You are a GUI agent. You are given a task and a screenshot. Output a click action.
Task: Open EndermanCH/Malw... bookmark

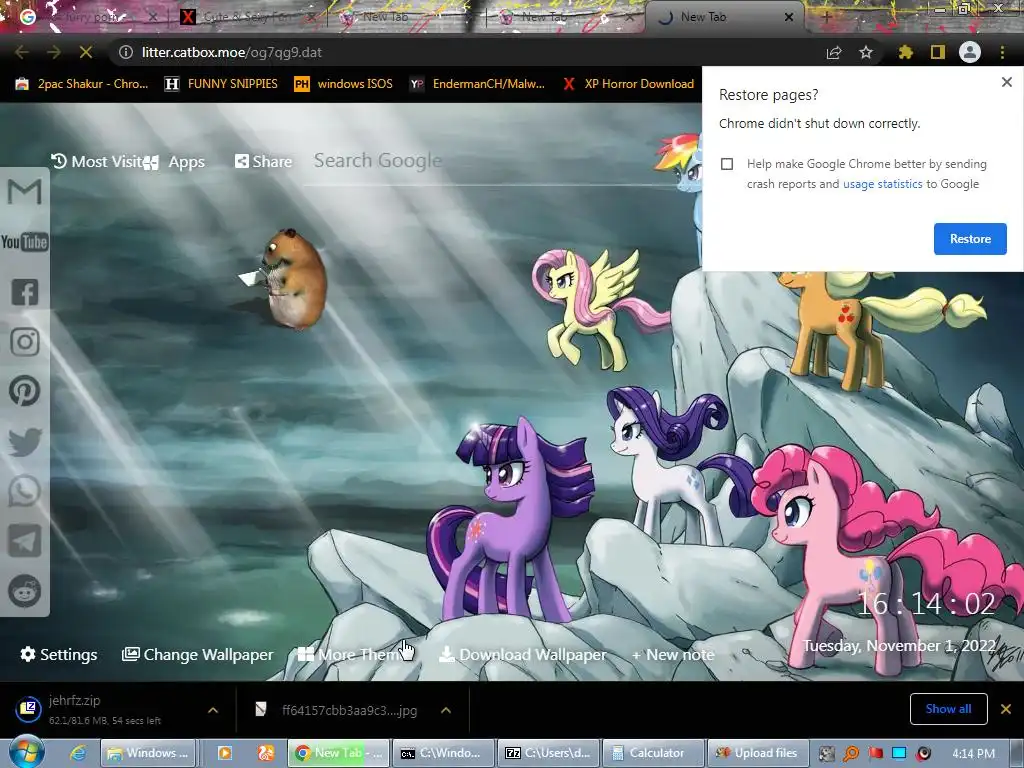tap(477, 84)
